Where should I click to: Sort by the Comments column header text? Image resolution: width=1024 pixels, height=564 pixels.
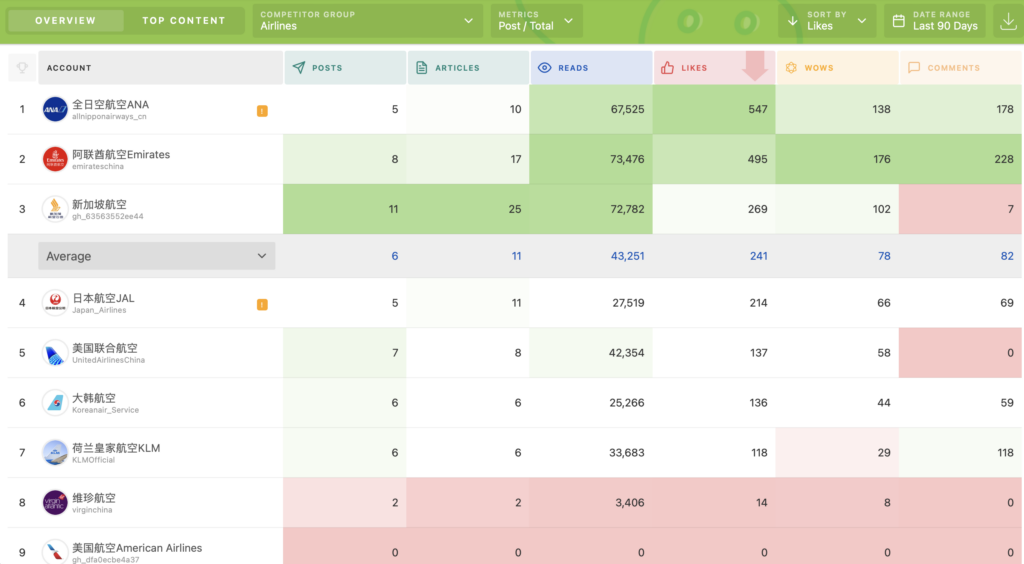(953, 68)
